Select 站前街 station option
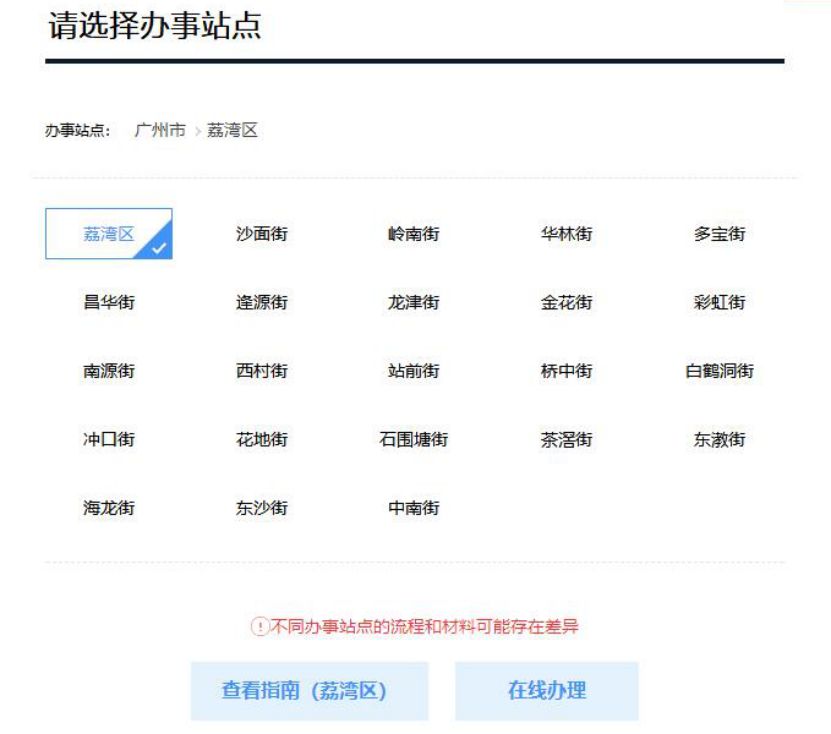831x734 pixels. 413,371
